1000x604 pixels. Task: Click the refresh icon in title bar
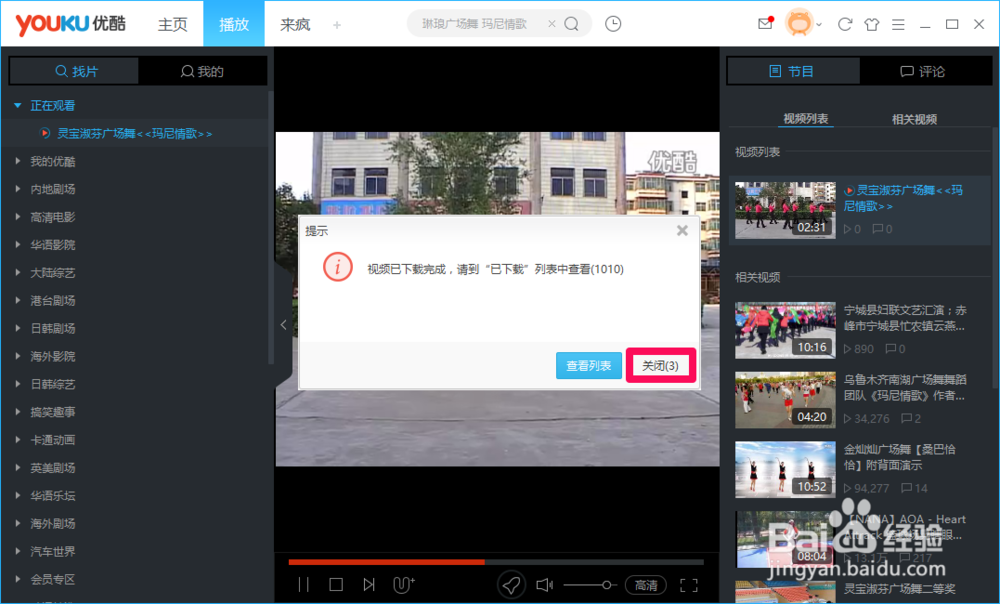845,24
